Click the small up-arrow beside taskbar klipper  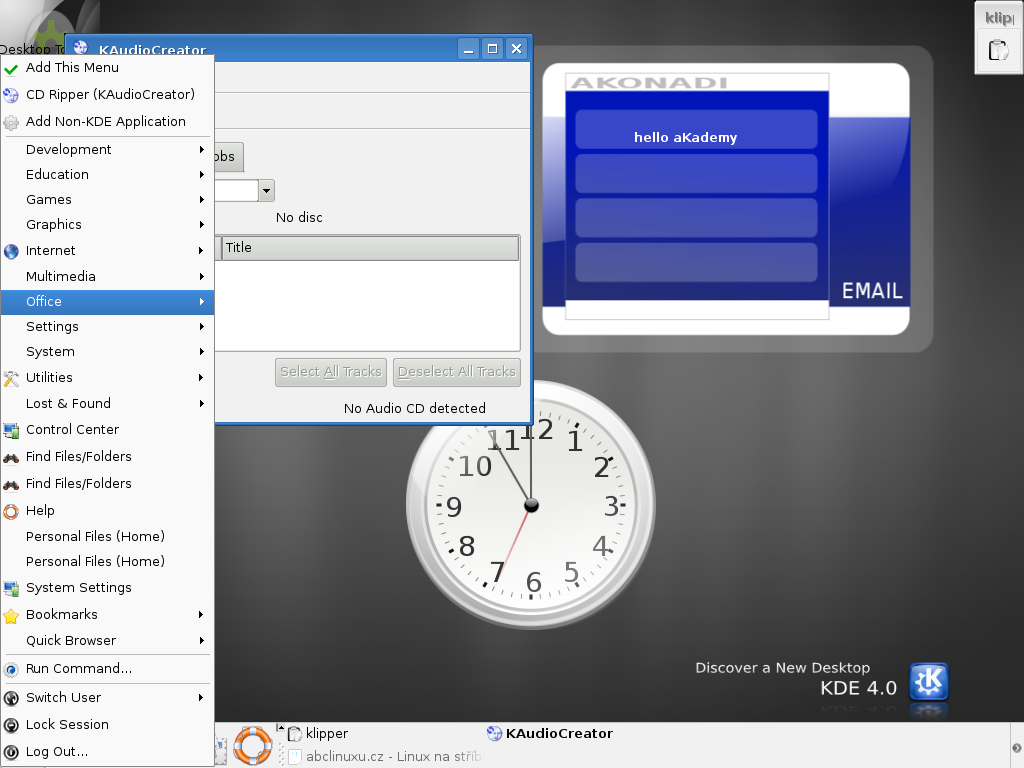point(280,727)
